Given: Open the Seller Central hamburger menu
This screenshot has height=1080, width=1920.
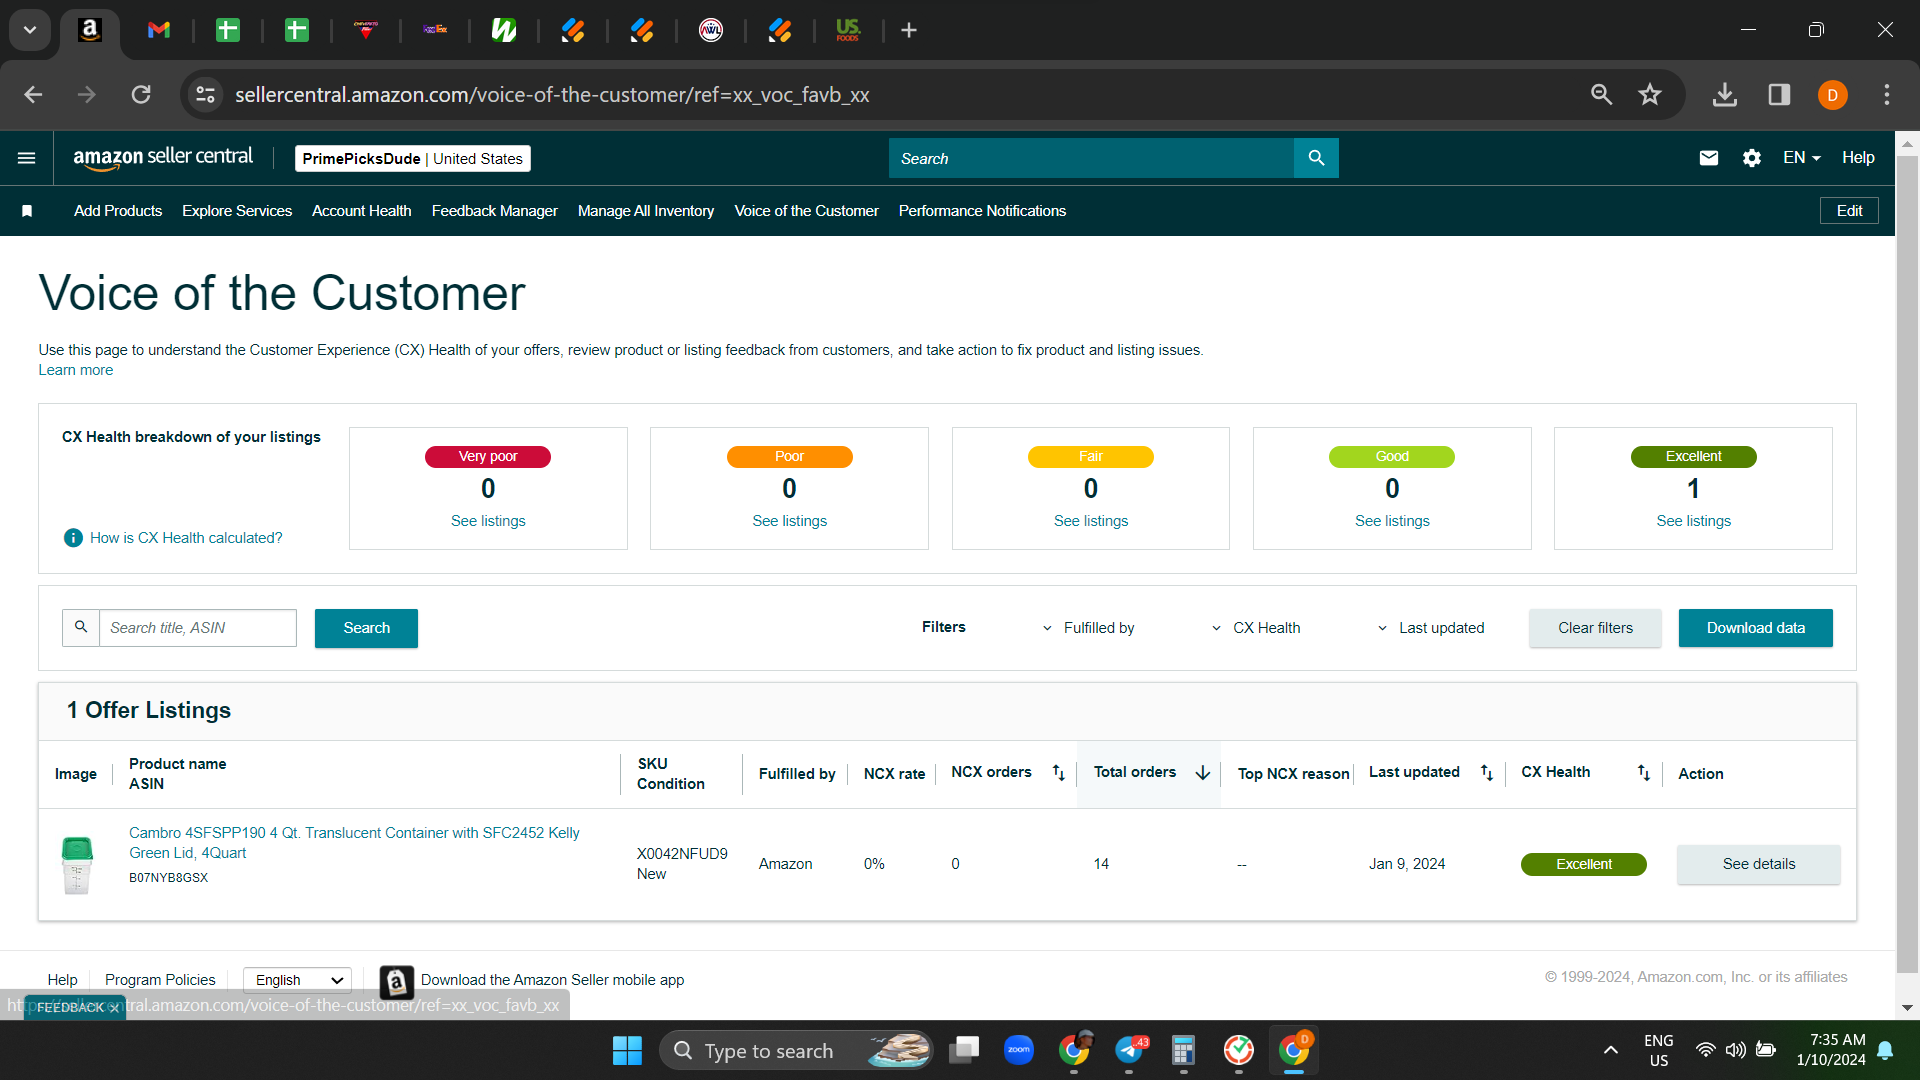Looking at the screenshot, I should tap(27, 158).
